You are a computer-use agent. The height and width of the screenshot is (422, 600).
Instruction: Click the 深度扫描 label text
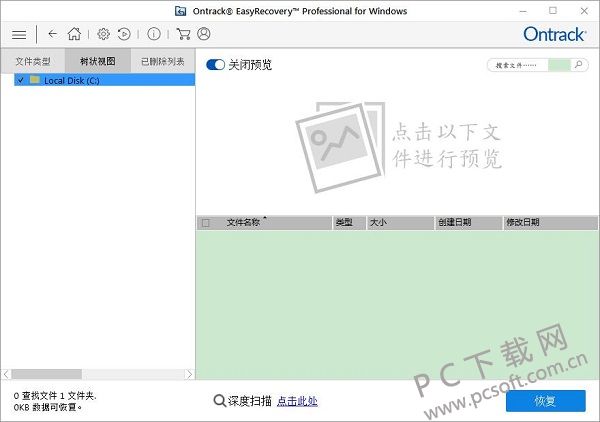click(249, 401)
